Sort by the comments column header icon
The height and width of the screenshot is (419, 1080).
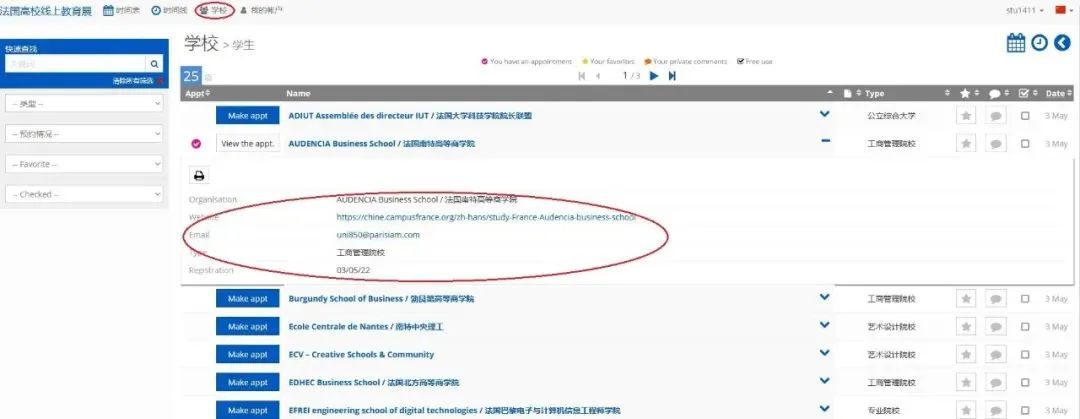click(x=995, y=93)
